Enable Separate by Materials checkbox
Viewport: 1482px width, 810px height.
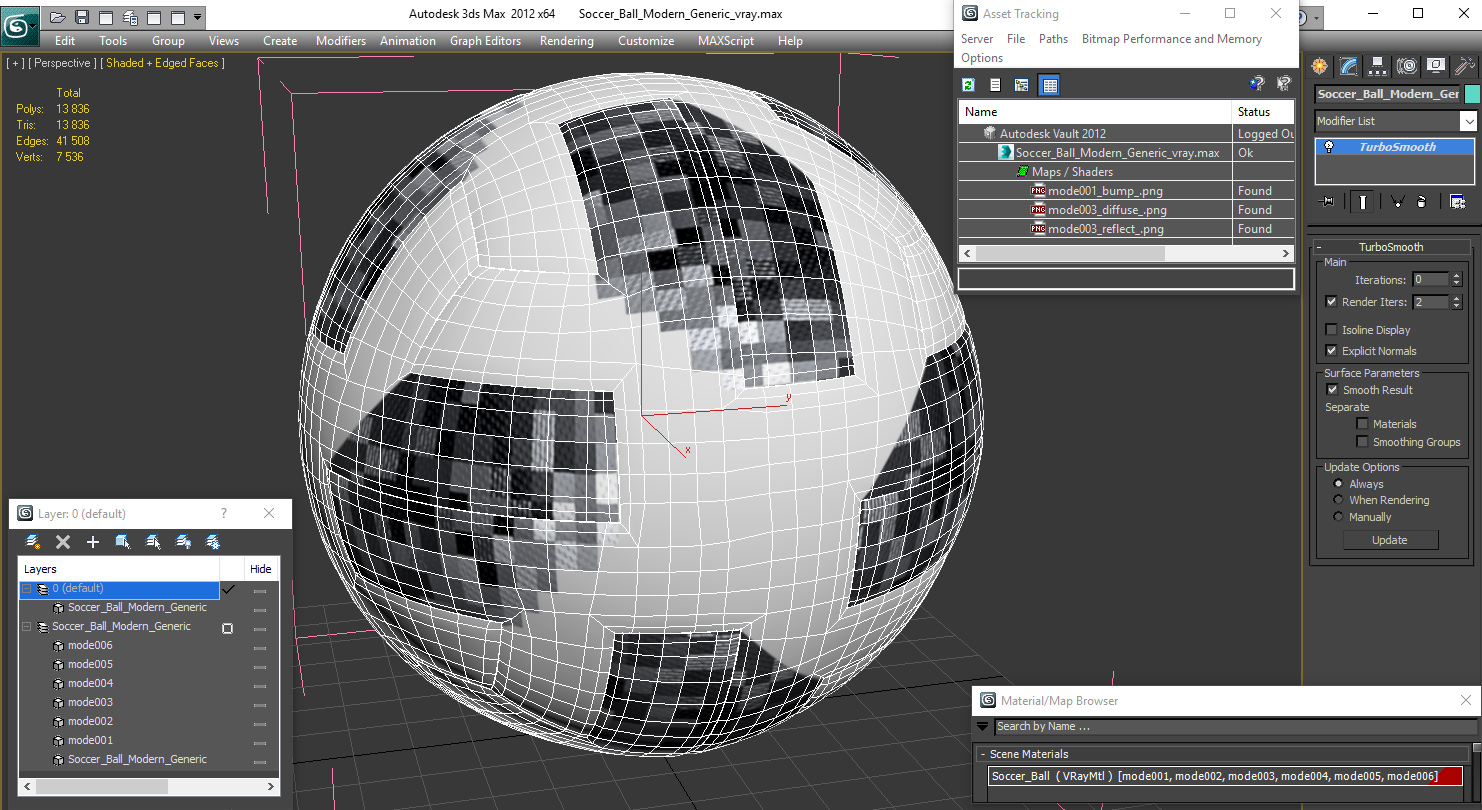[x=1362, y=424]
